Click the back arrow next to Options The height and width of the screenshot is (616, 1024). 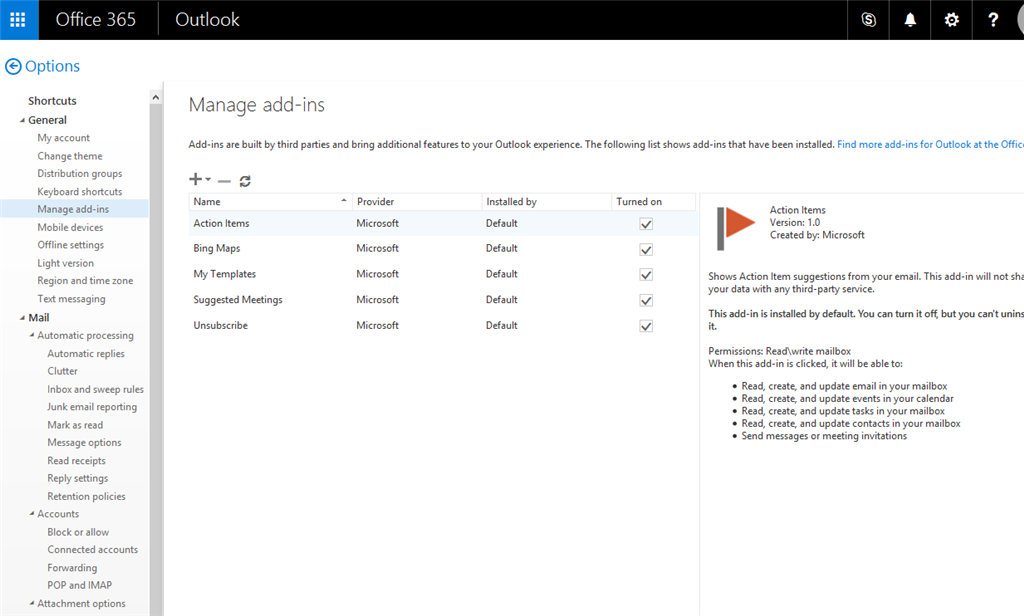tap(13, 67)
